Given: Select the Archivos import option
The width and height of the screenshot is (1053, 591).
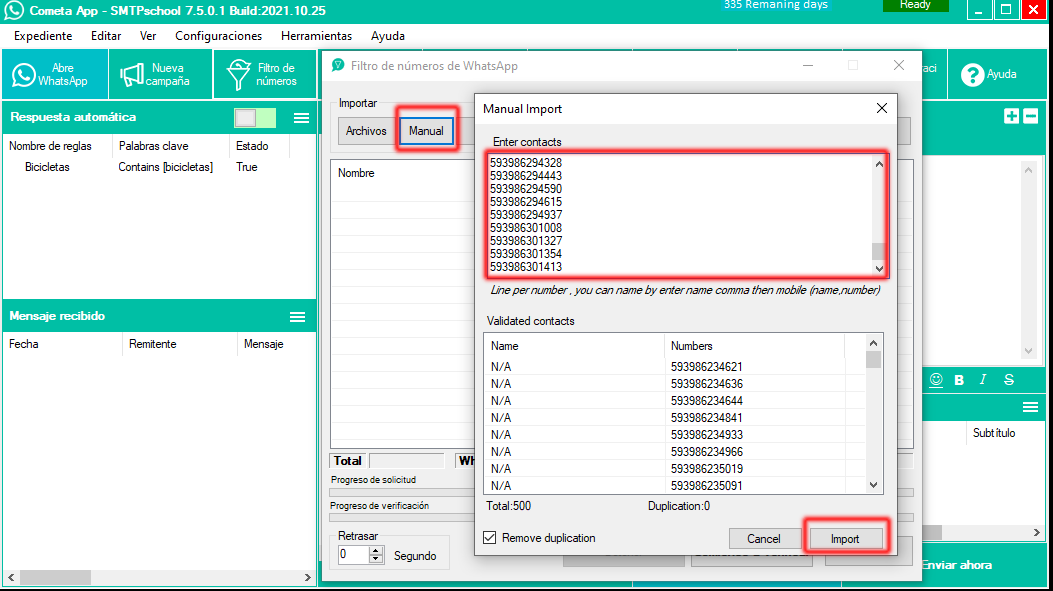Looking at the screenshot, I should pyautogui.click(x=366, y=131).
